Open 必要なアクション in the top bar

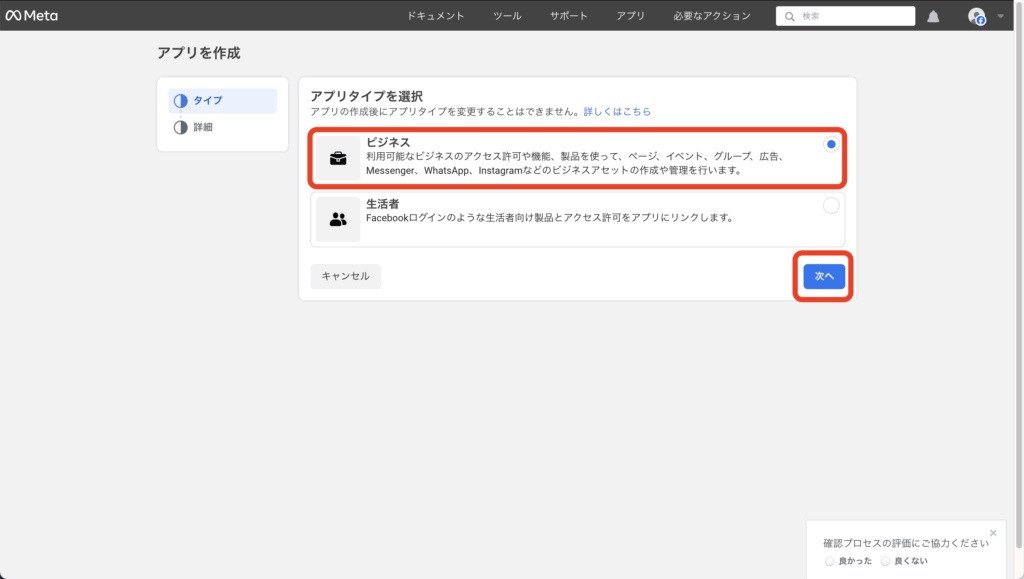pos(712,16)
